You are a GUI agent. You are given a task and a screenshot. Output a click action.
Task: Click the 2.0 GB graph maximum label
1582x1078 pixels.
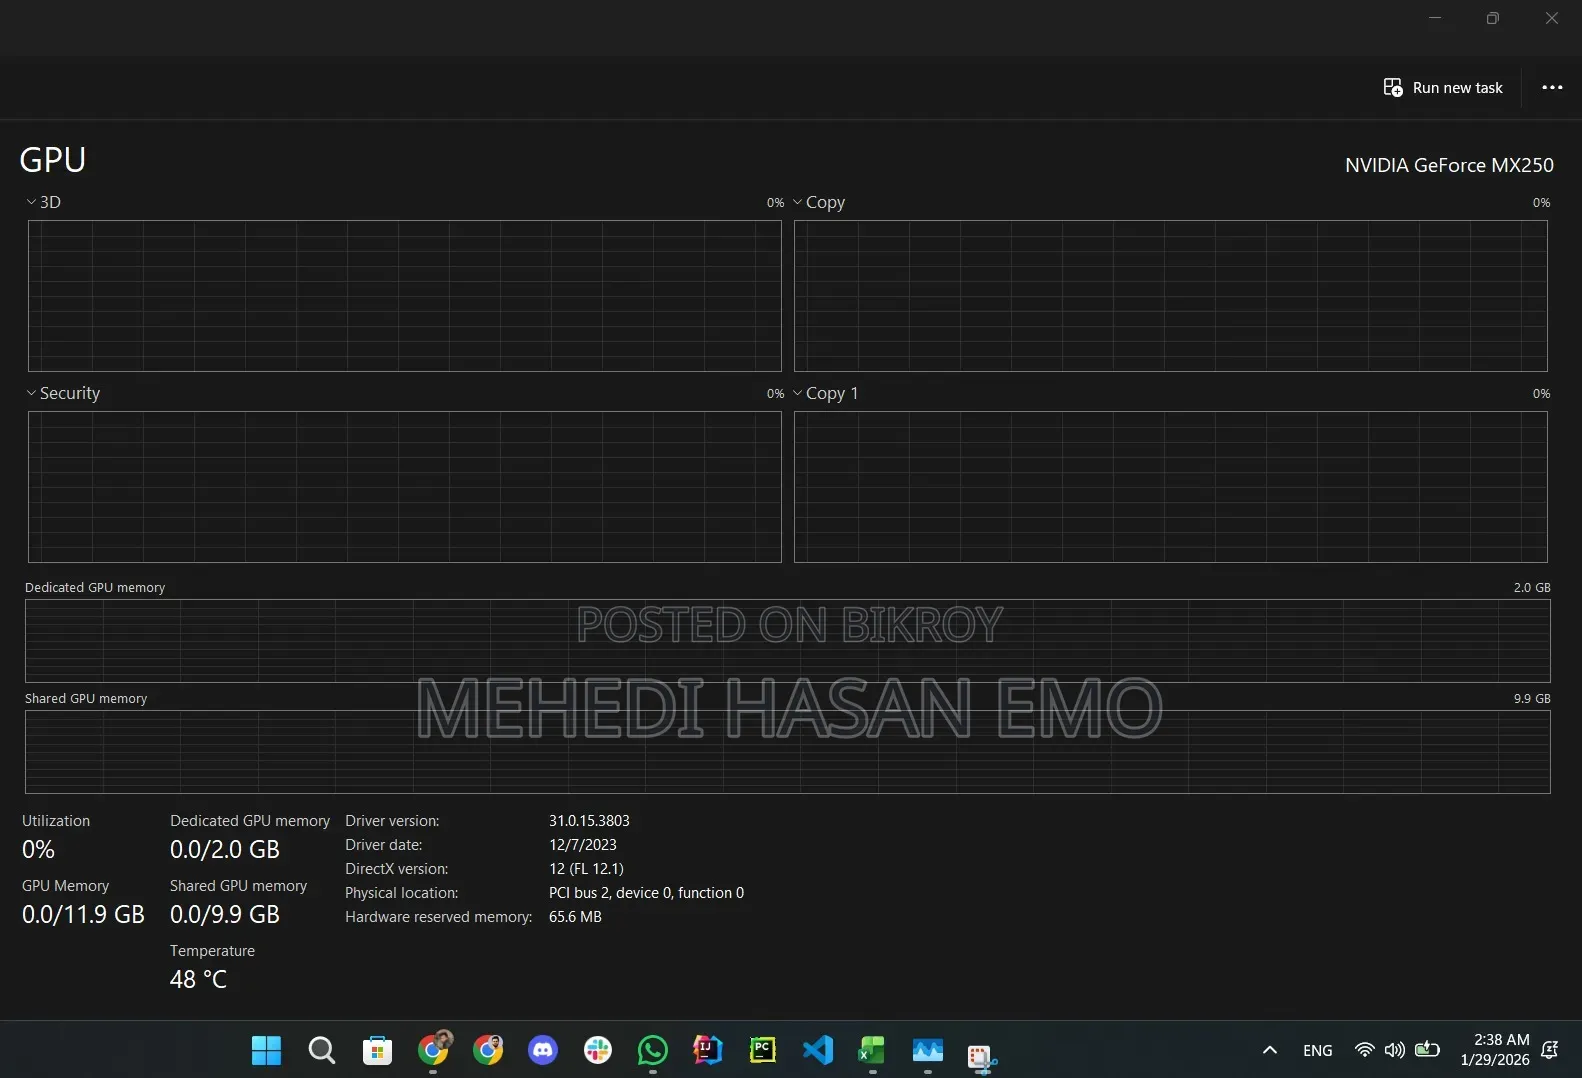[1532, 587]
